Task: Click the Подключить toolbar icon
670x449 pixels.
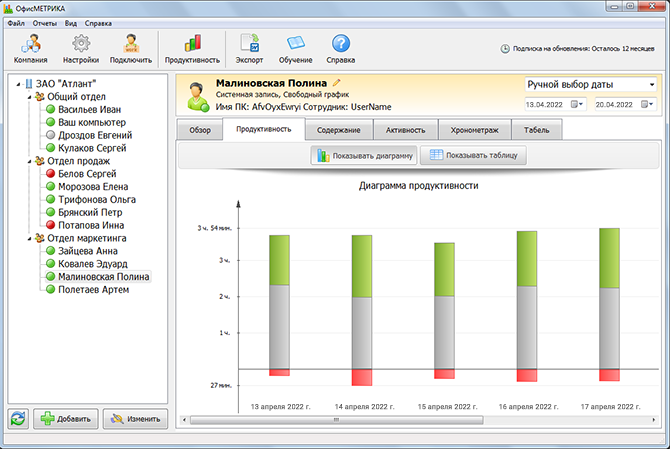Action: [130, 47]
